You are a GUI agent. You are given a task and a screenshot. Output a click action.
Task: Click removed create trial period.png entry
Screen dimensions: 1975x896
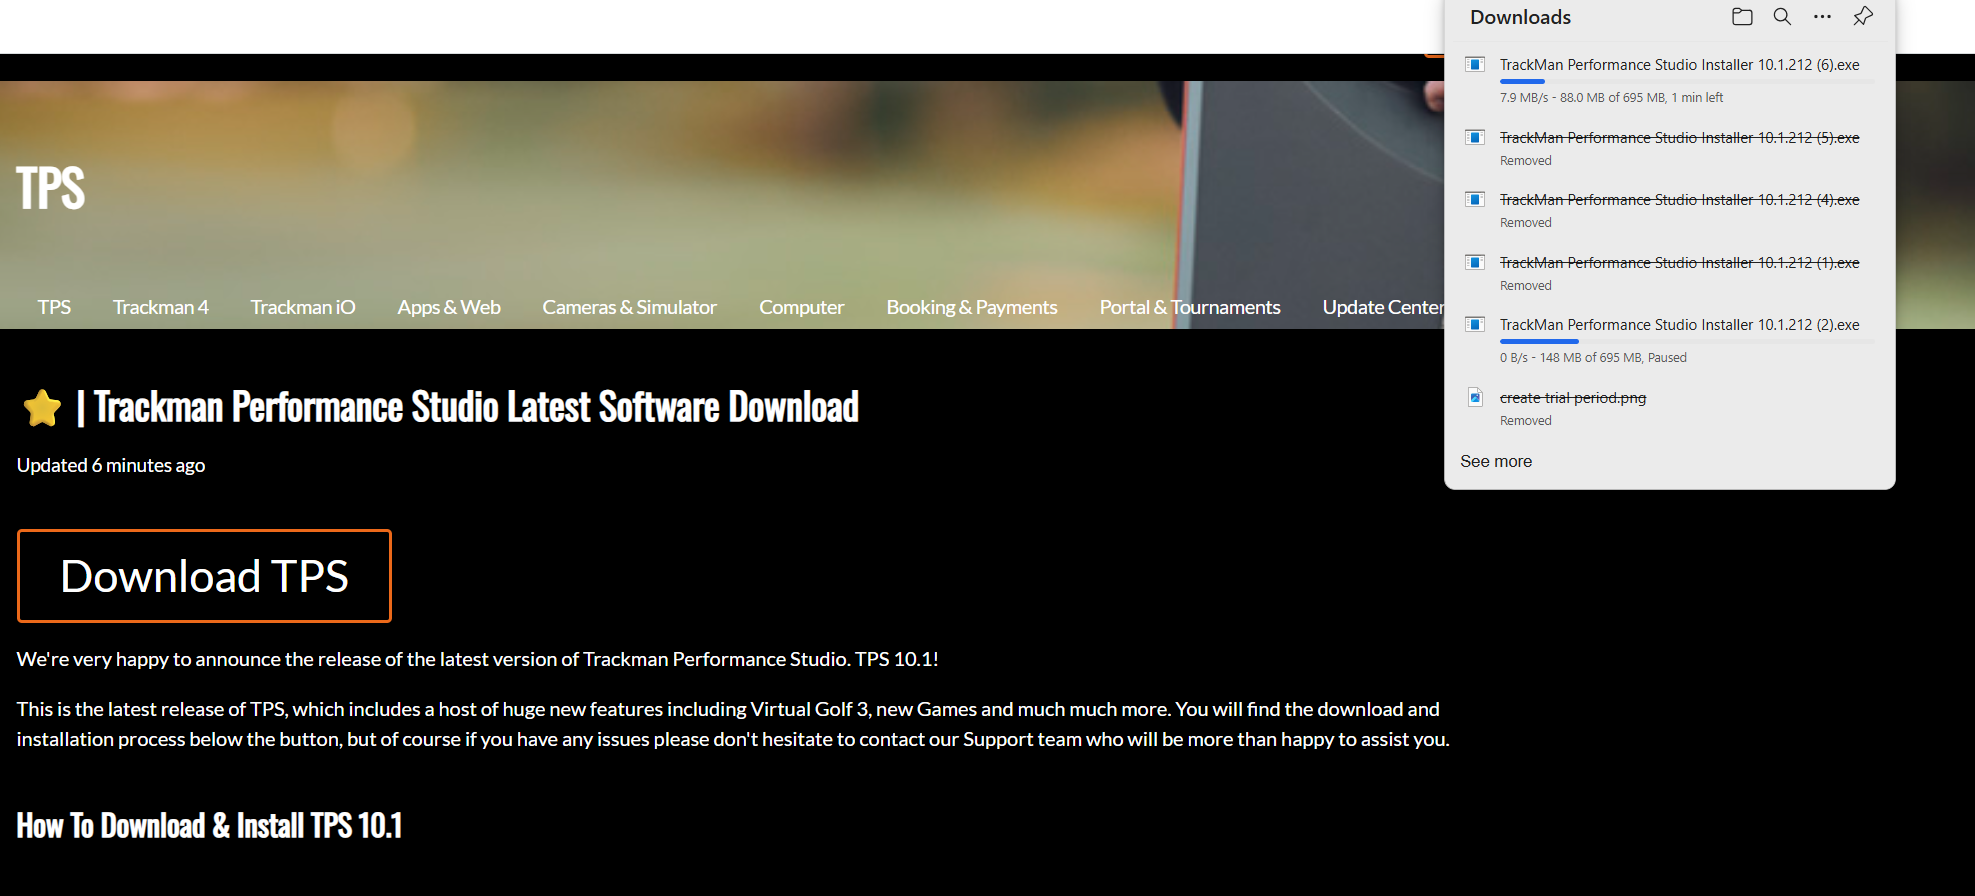click(x=1573, y=398)
